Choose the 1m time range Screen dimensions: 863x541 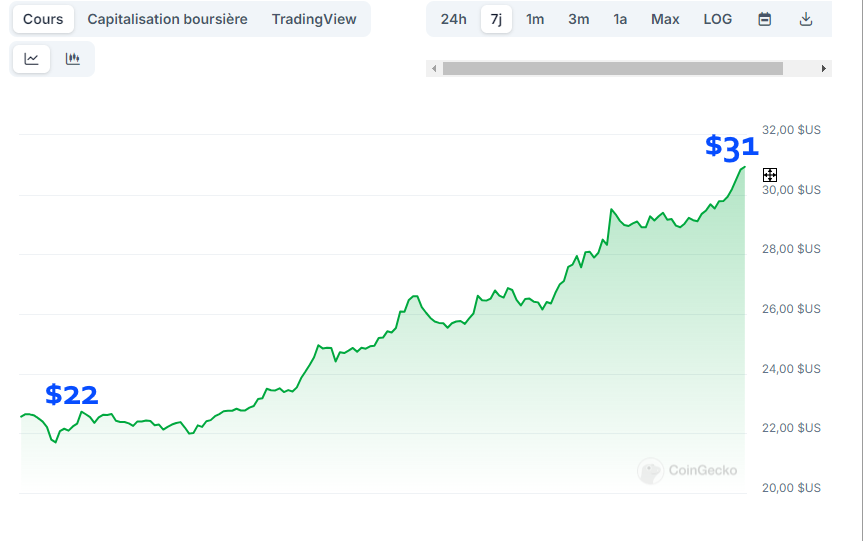[x=535, y=19]
